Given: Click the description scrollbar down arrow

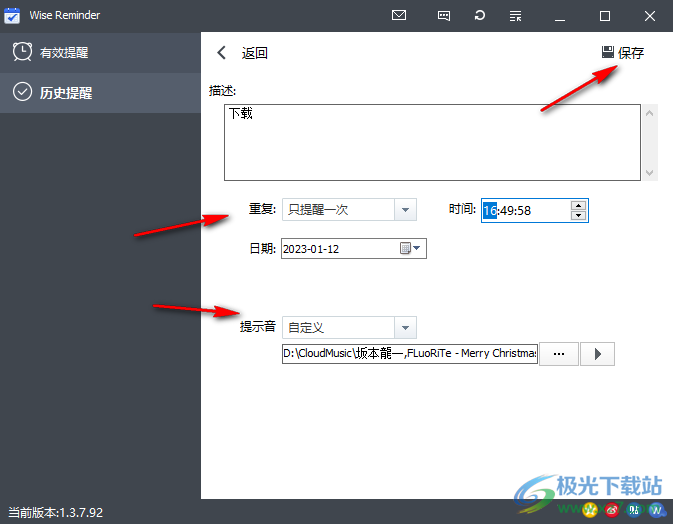Looking at the screenshot, I should coord(649,173).
